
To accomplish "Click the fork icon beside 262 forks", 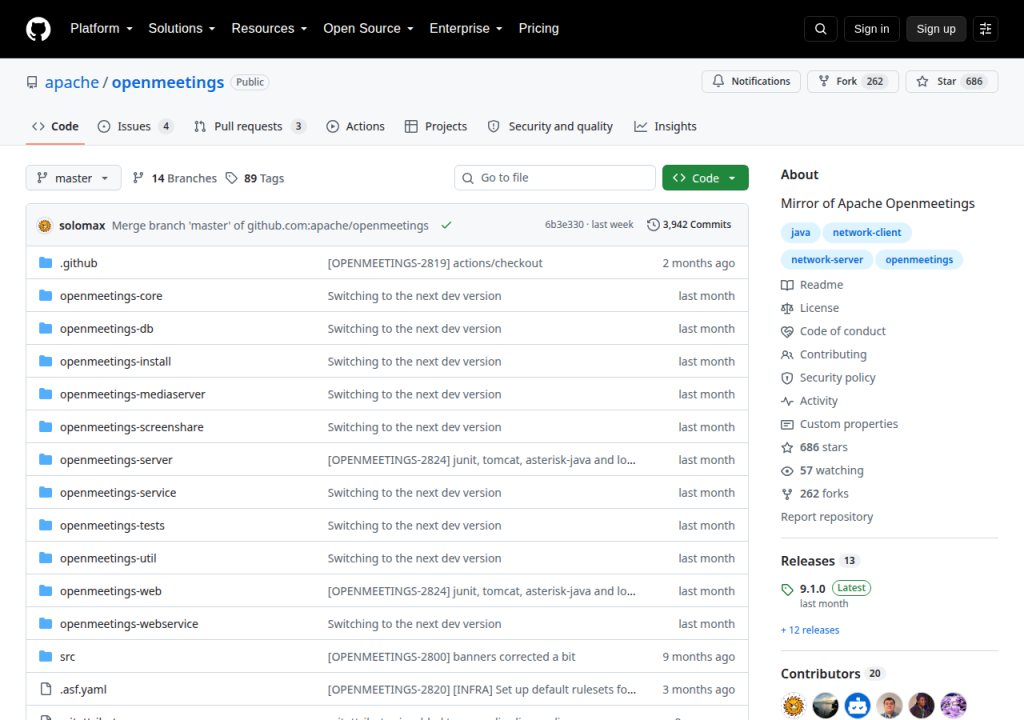I will [787, 494].
